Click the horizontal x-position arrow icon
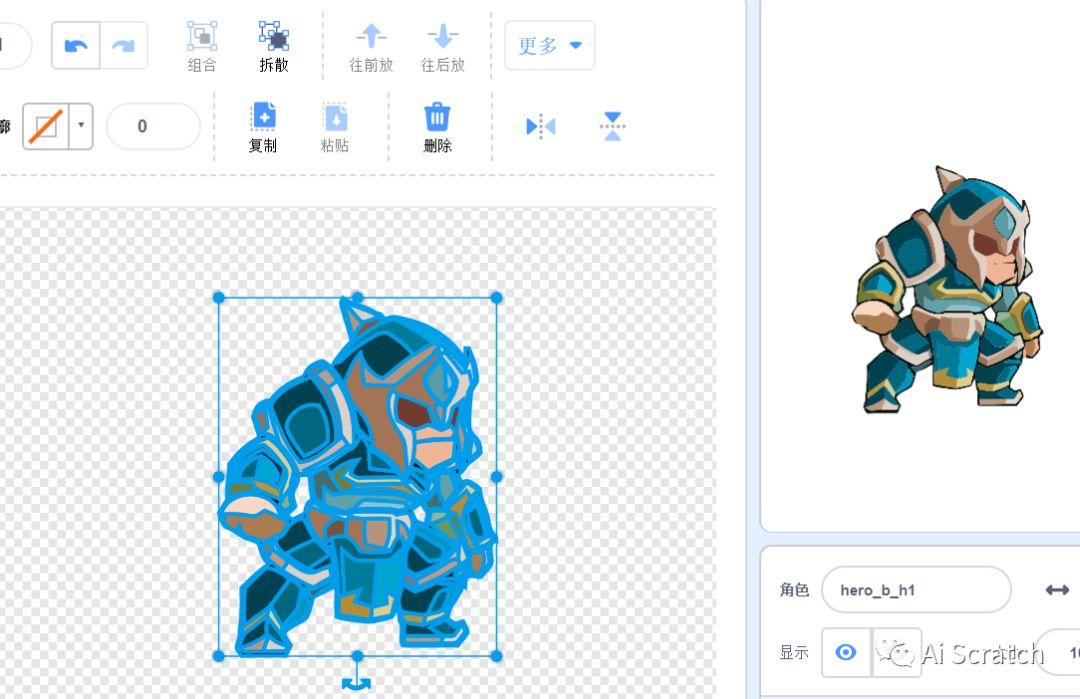The width and height of the screenshot is (1080, 699). point(1057,590)
